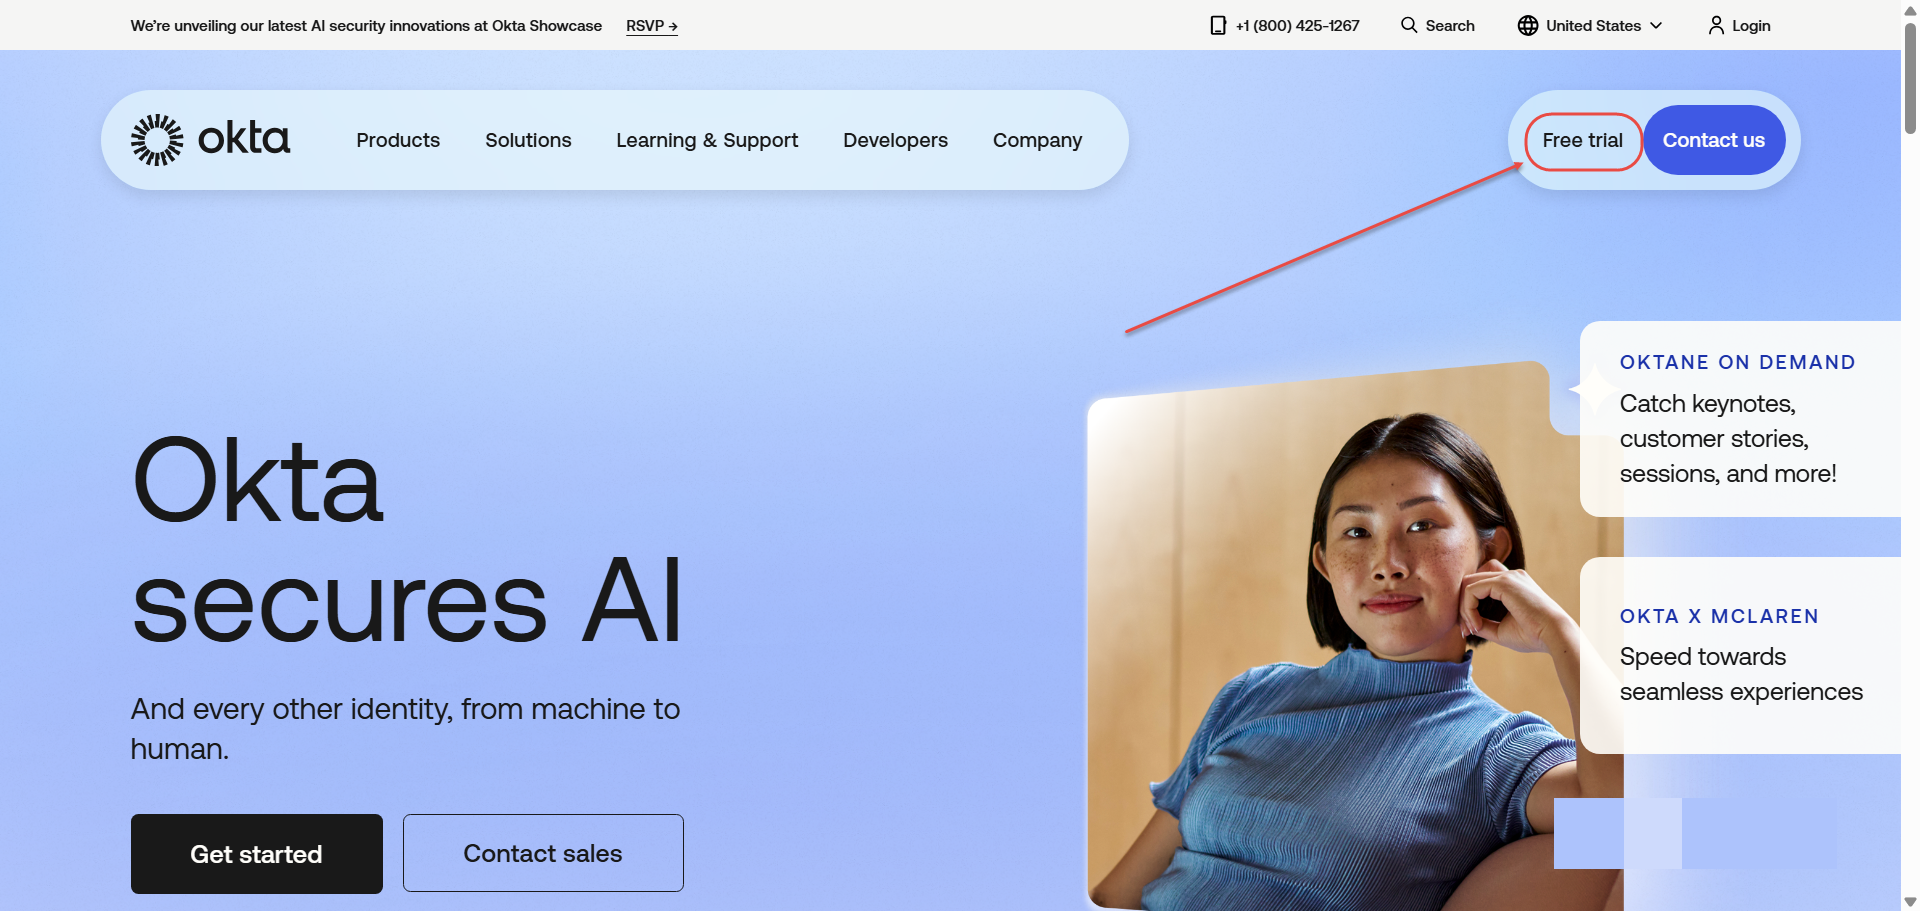Follow the RSVP link in banner
This screenshot has width=1920, height=911.
click(x=652, y=26)
